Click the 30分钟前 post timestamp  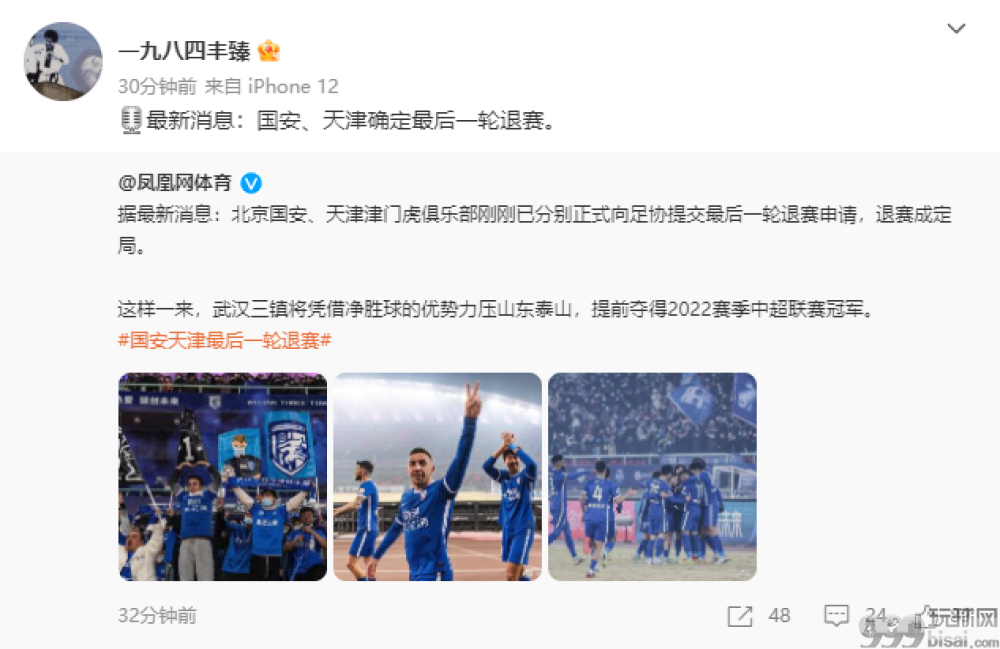(x=158, y=86)
